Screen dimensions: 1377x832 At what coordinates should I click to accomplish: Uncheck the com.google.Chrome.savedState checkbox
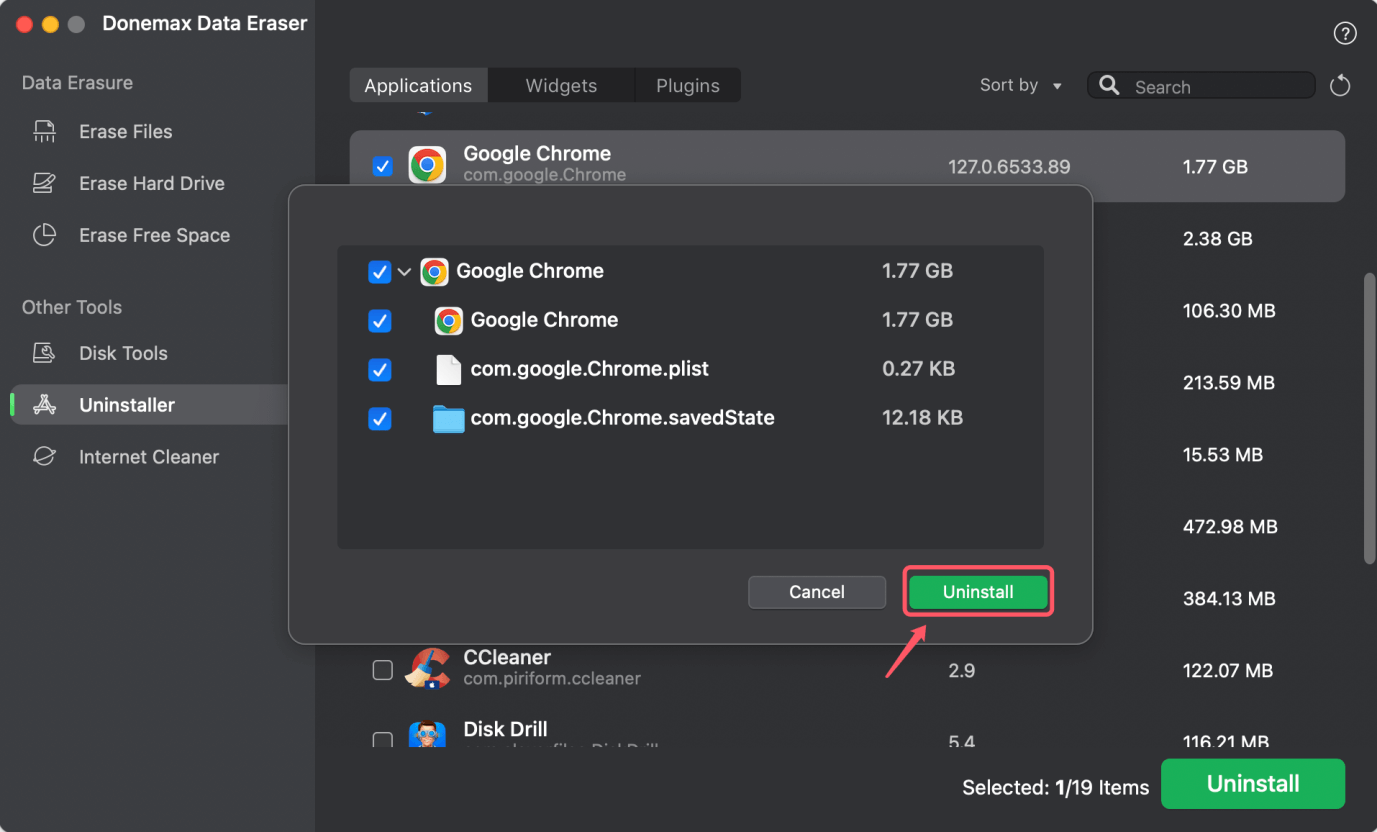tap(380, 419)
